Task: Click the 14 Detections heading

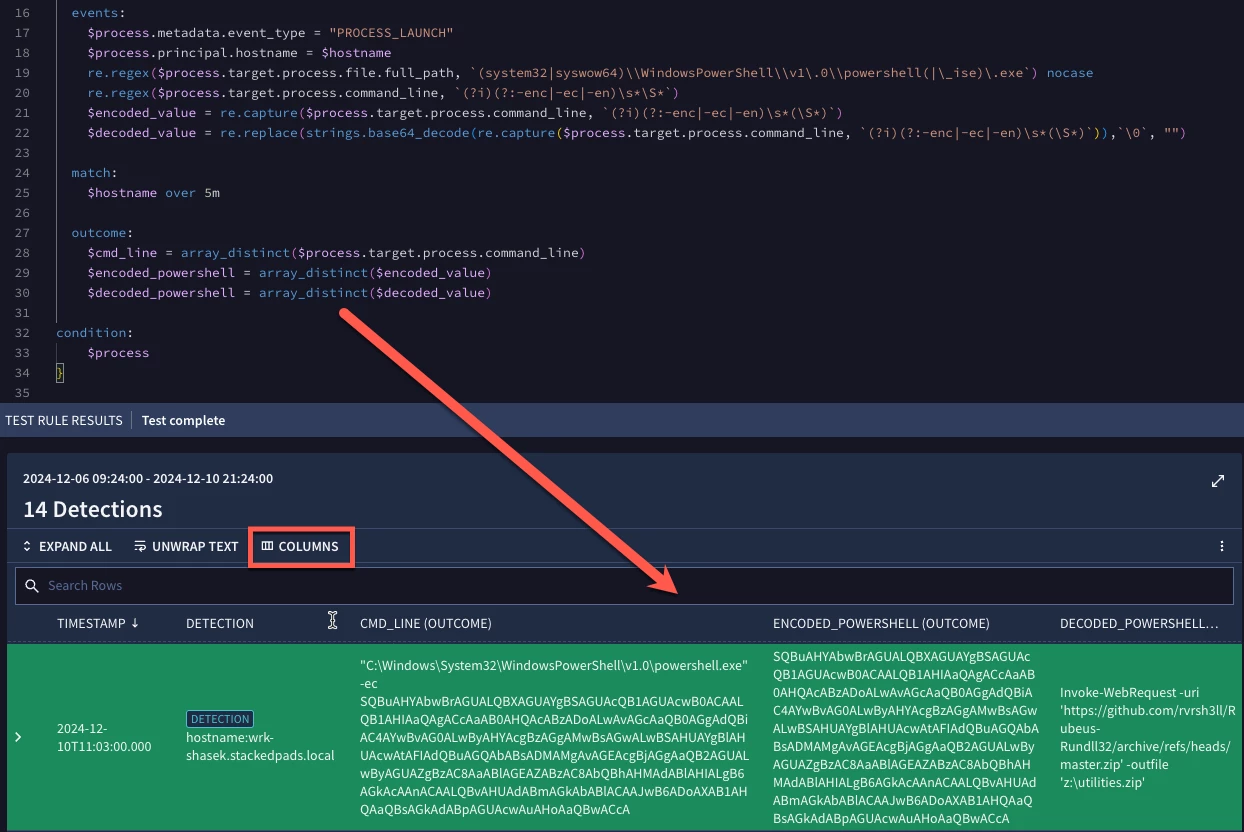Action: click(93, 509)
